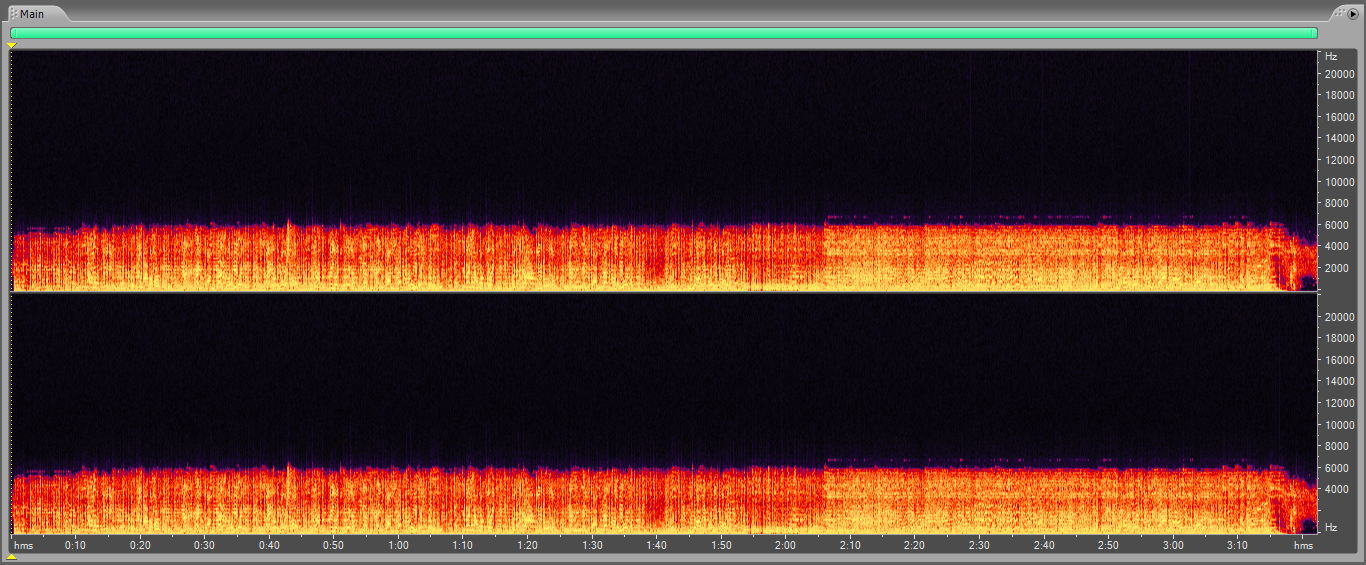This screenshot has width=1366, height=565.
Task: Click the green horizontal zoom scrollbar
Action: coord(664,33)
